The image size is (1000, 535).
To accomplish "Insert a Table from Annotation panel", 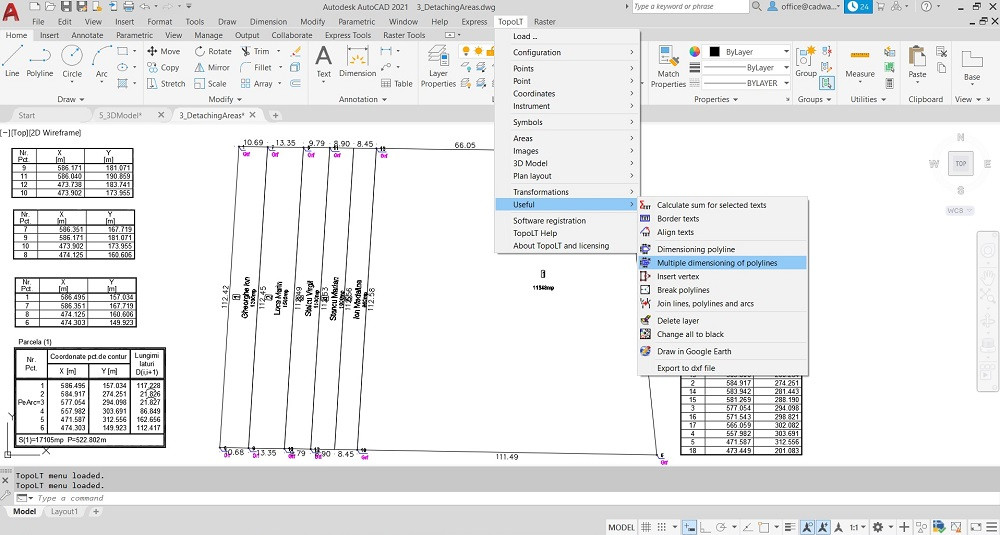I will pyautogui.click(x=397, y=84).
